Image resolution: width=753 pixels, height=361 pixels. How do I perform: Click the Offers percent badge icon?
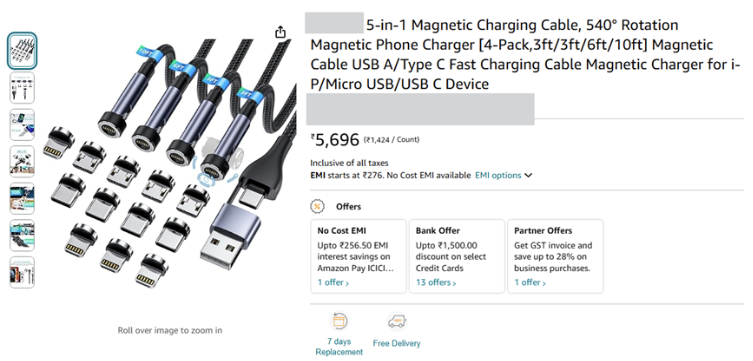coord(317,206)
